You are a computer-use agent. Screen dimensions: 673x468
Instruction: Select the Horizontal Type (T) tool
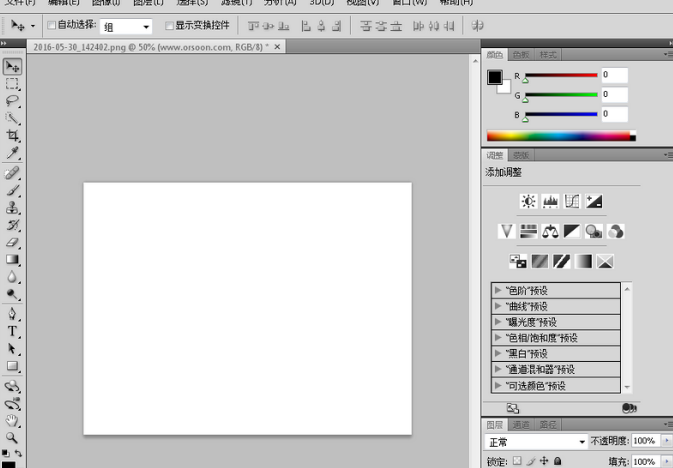(x=12, y=331)
